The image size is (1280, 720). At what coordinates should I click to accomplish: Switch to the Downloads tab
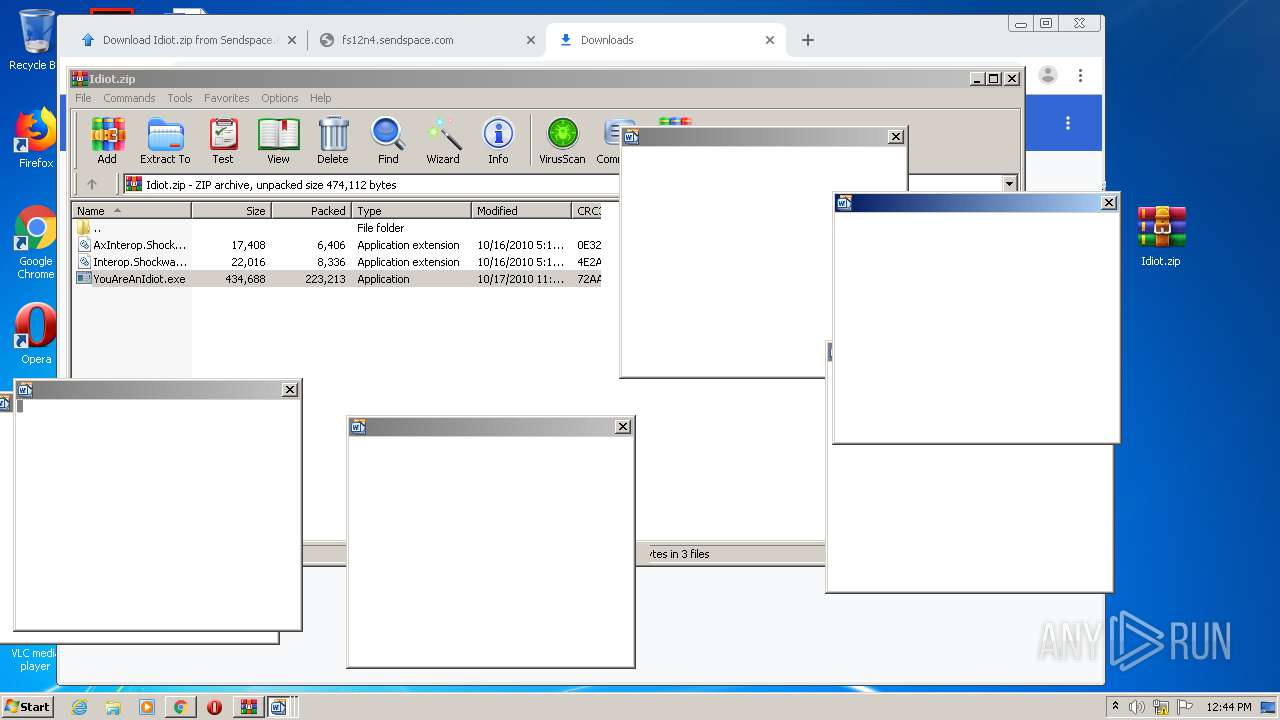pyautogui.click(x=664, y=40)
